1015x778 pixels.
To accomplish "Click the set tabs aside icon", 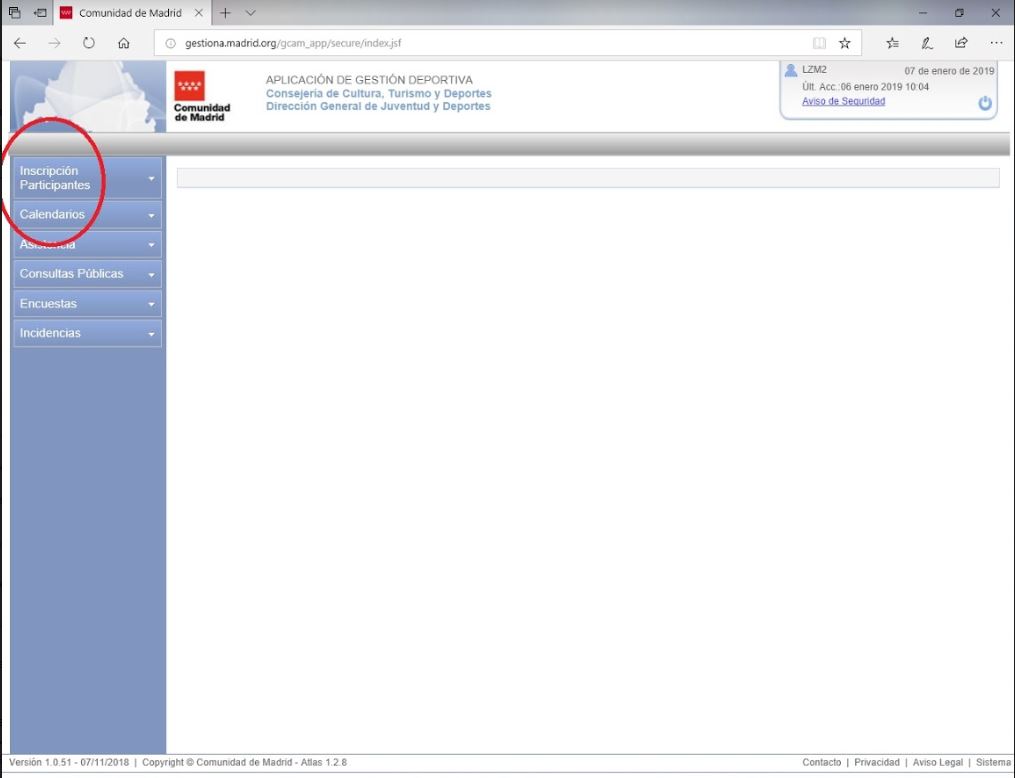I will point(40,13).
